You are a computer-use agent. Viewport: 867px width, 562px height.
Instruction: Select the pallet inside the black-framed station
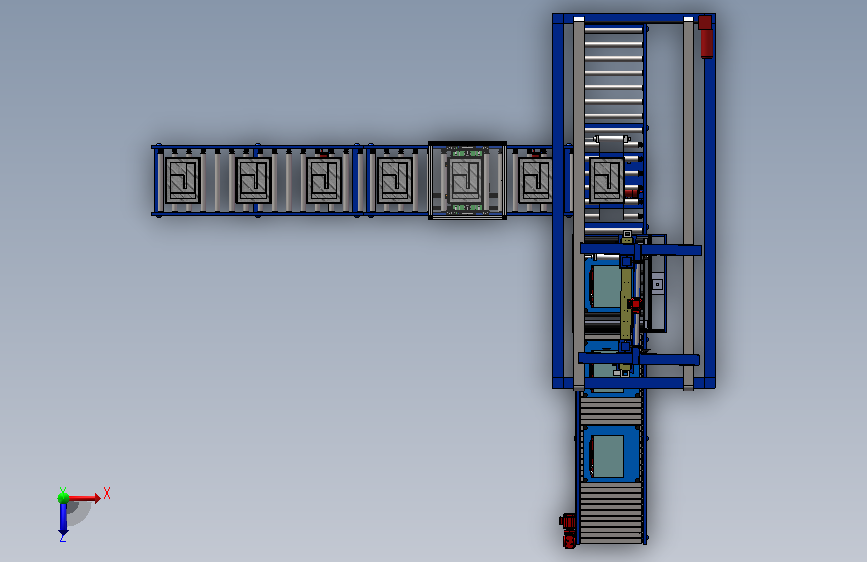point(466,180)
